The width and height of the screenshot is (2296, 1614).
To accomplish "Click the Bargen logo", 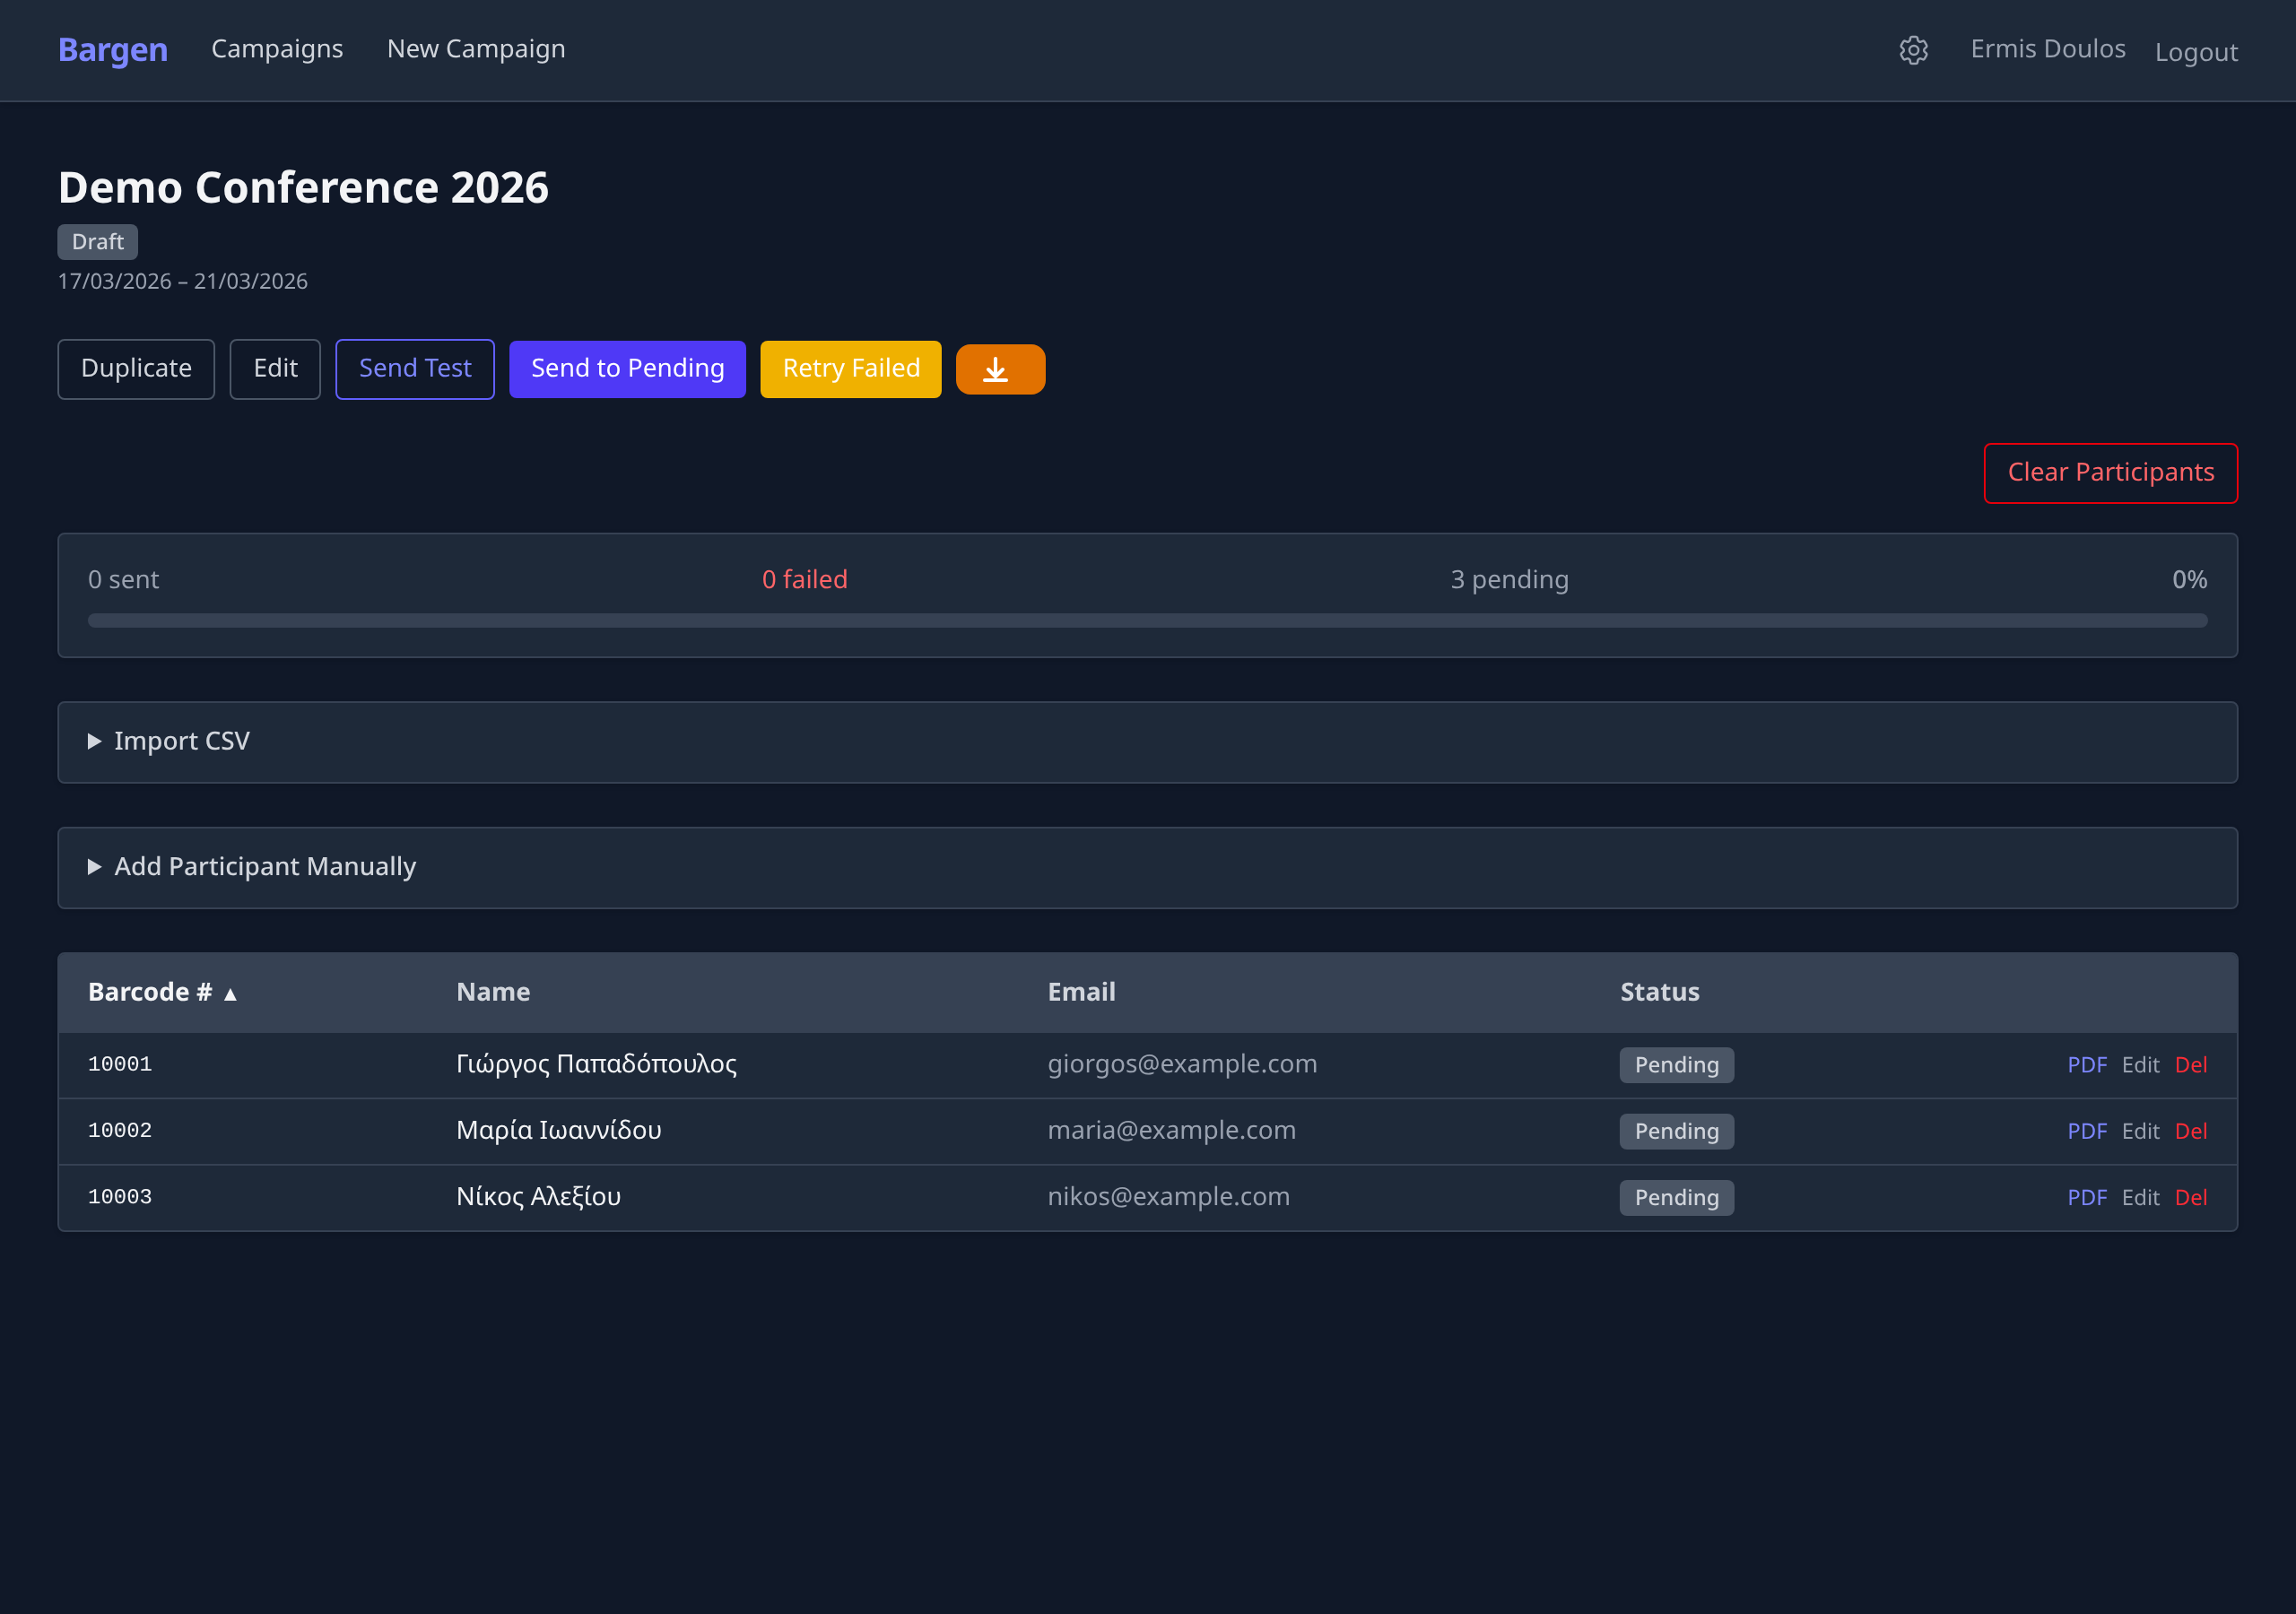I will 112,50.
